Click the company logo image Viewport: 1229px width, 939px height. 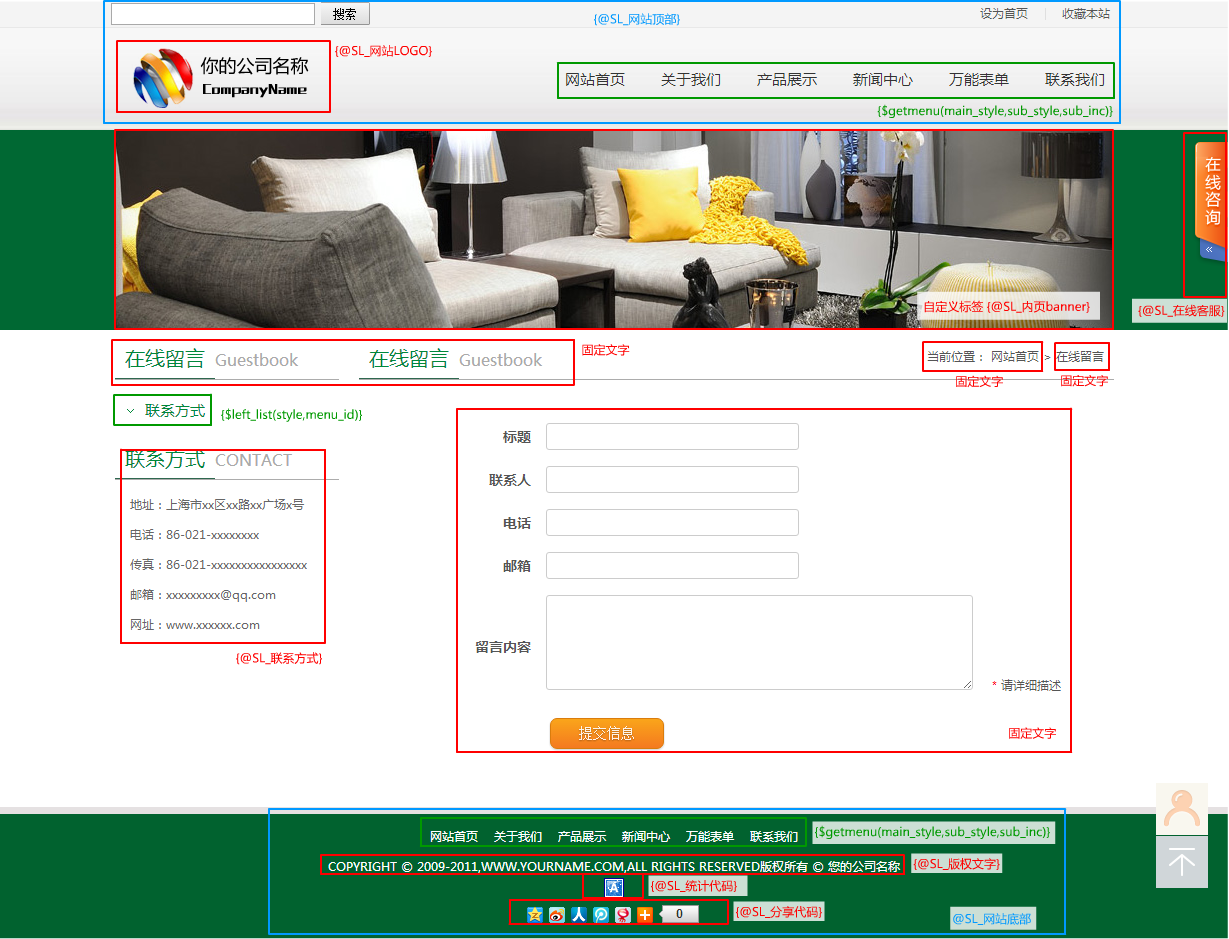tap(163, 78)
